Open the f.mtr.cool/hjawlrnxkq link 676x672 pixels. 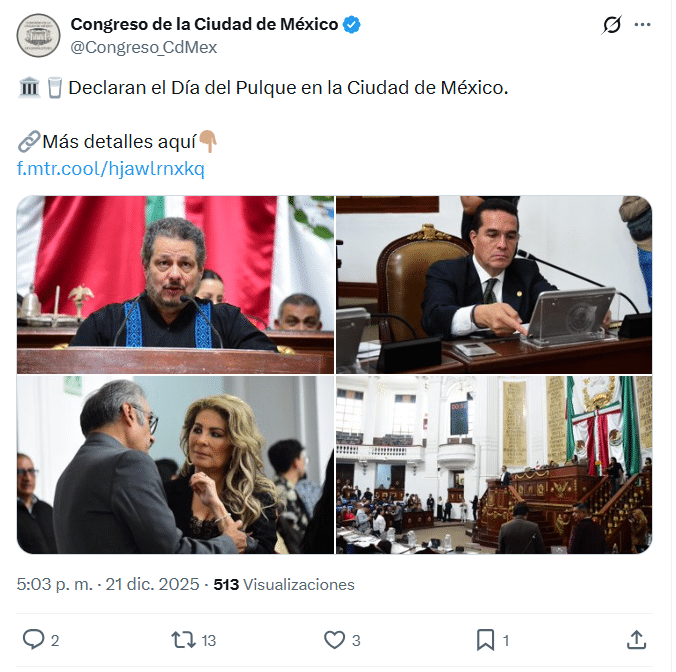pyautogui.click(x=110, y=169)
